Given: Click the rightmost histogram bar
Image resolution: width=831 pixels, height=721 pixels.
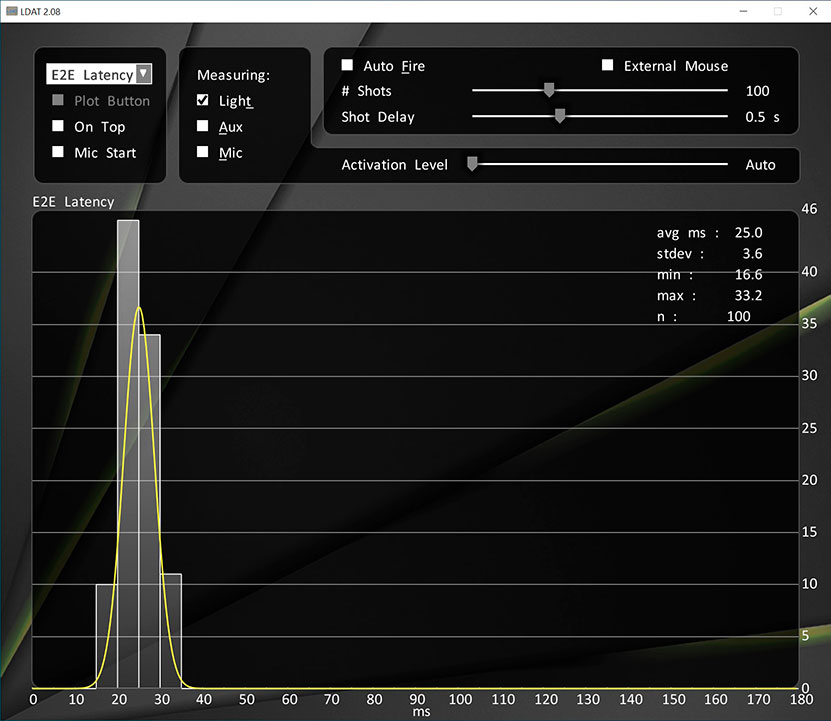Looking at the screenshot, I should (x=171, y=631).
